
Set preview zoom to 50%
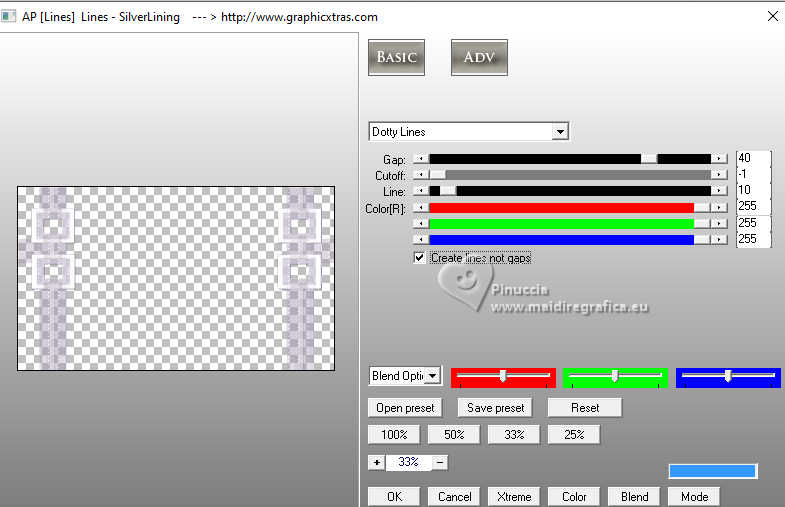pyautogui.click(x=454, y=434)
